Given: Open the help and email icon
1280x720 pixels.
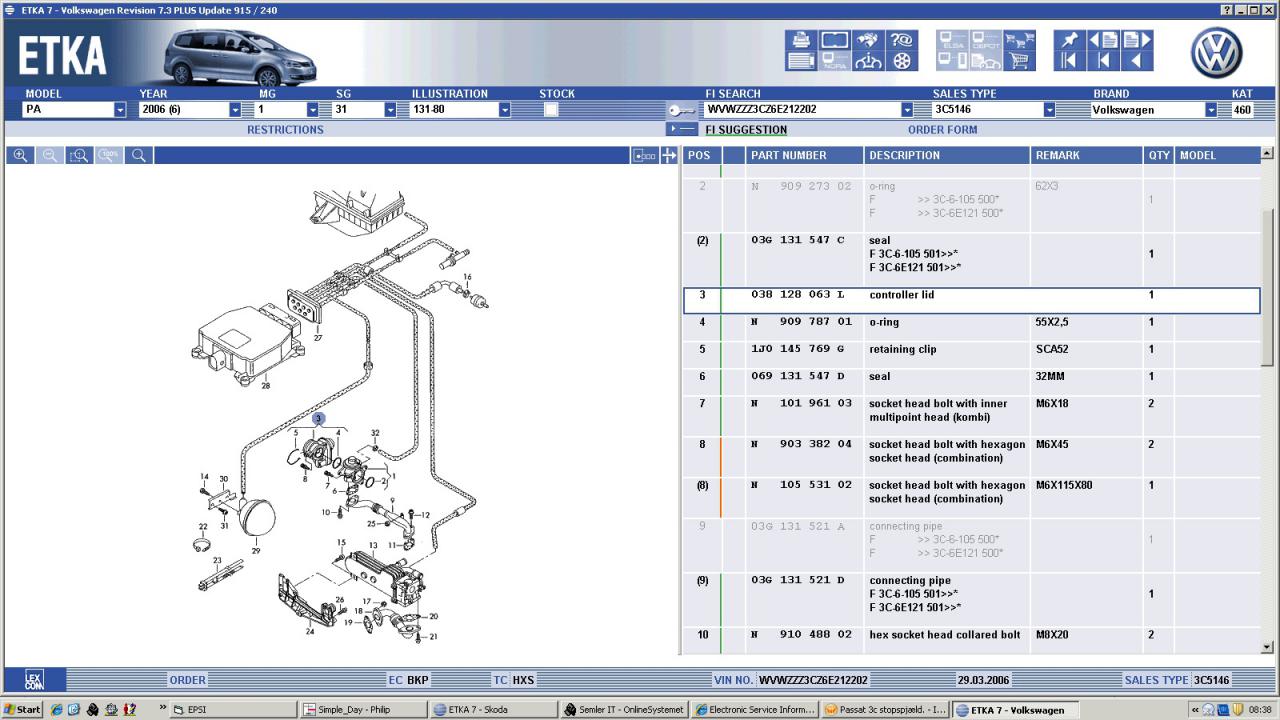Looking at the screenshot, I should tap(902, 40).
